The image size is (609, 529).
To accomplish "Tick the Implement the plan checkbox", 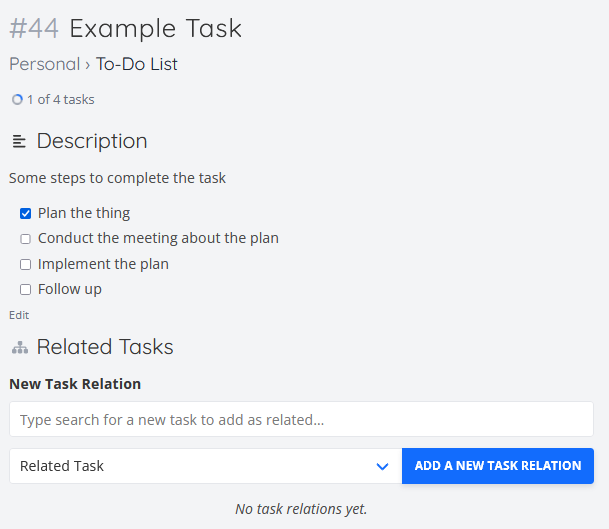I will [26, 264].
